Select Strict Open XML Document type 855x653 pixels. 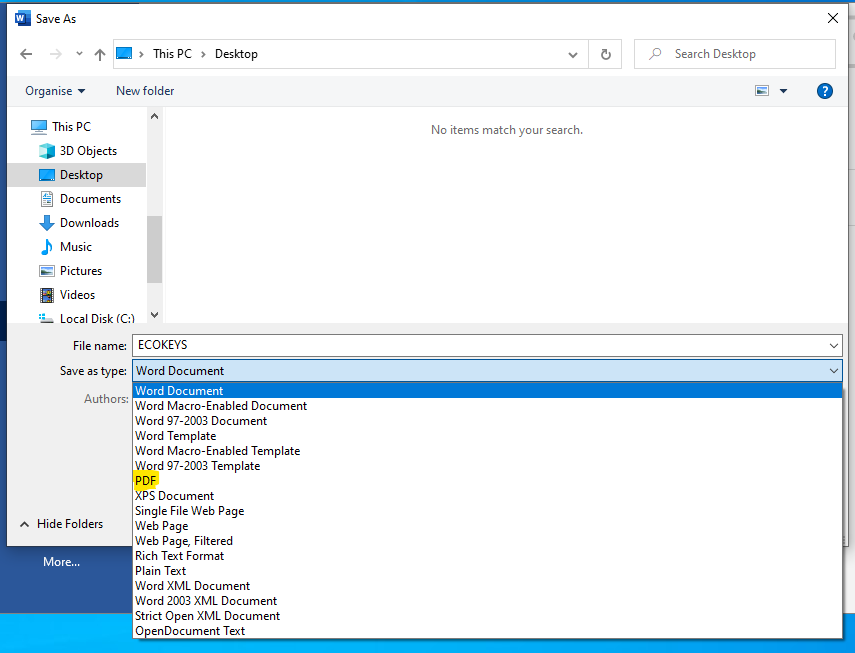(487, 616)
